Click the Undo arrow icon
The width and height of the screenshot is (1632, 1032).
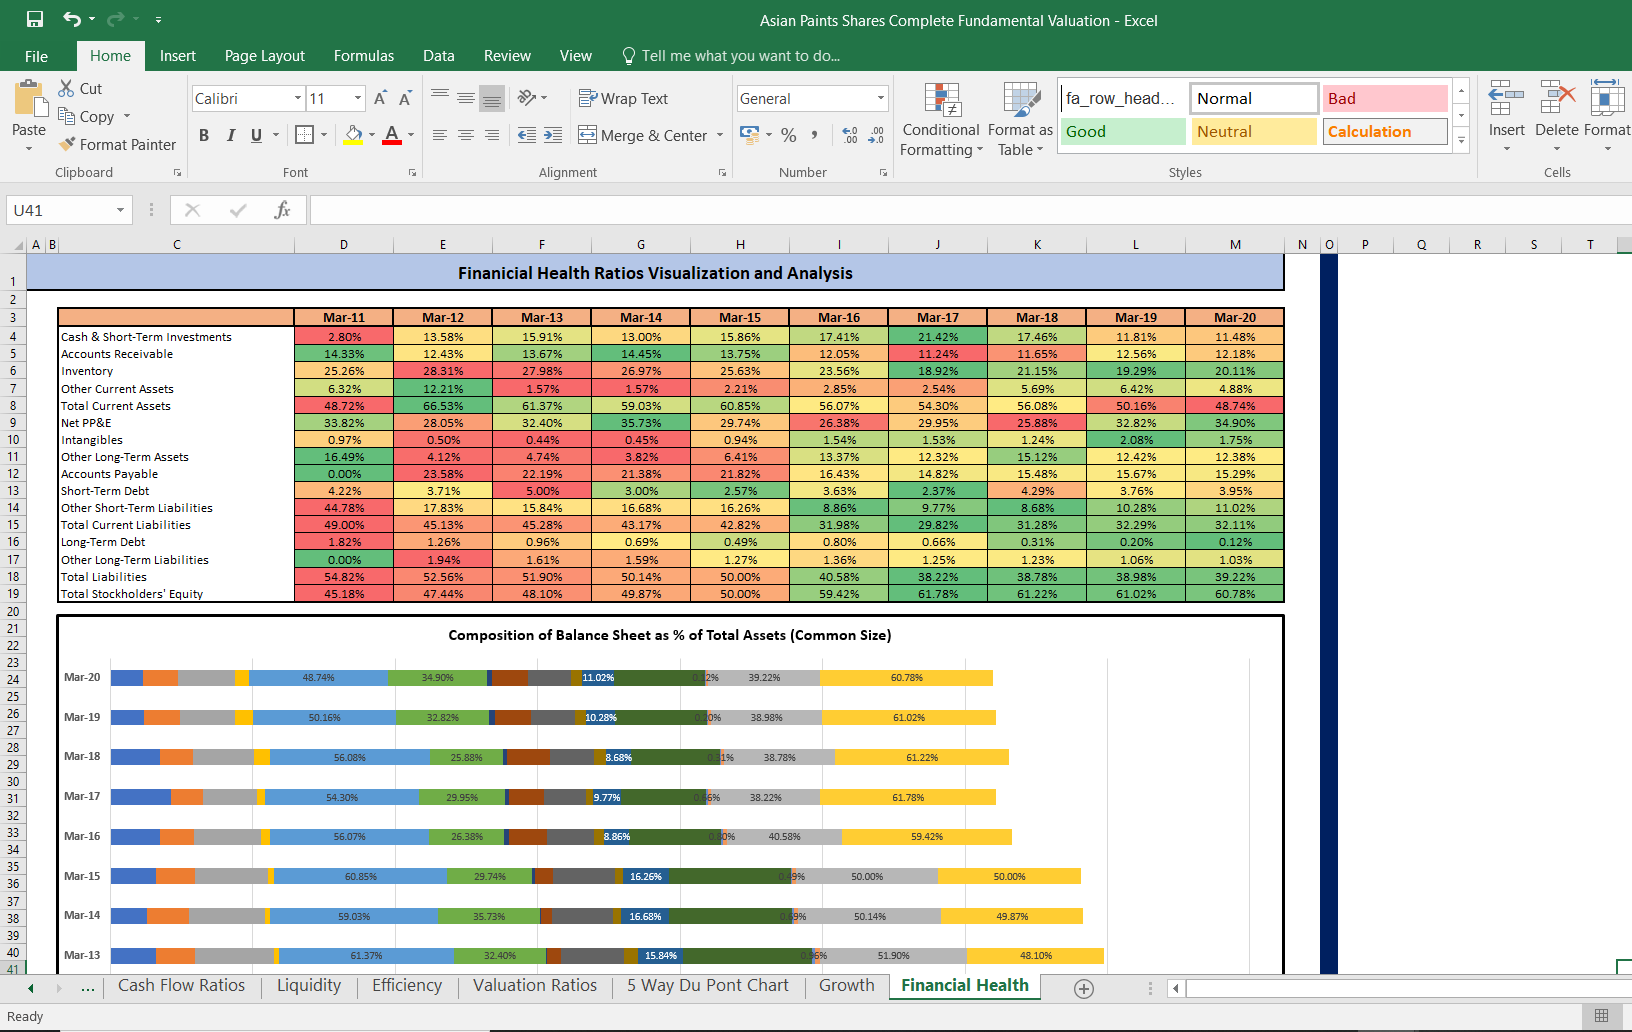[72, 19]
